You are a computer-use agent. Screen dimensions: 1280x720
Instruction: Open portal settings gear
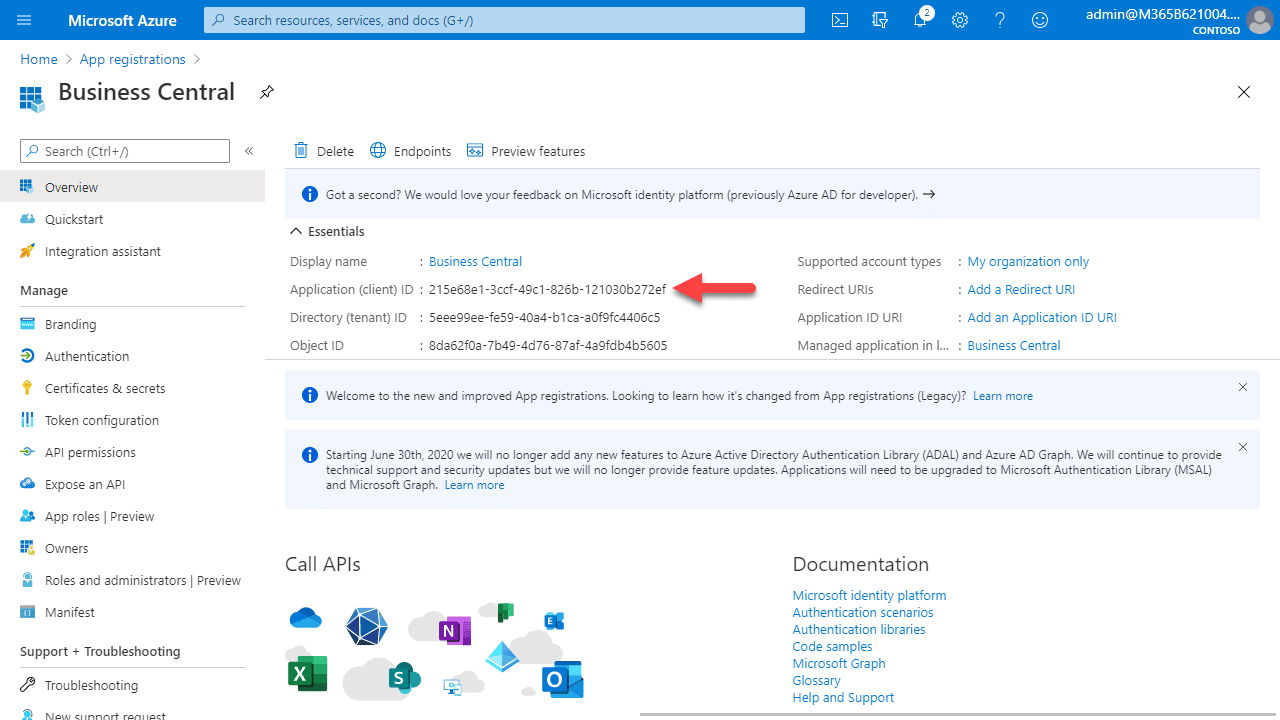(x=960, y=20)
